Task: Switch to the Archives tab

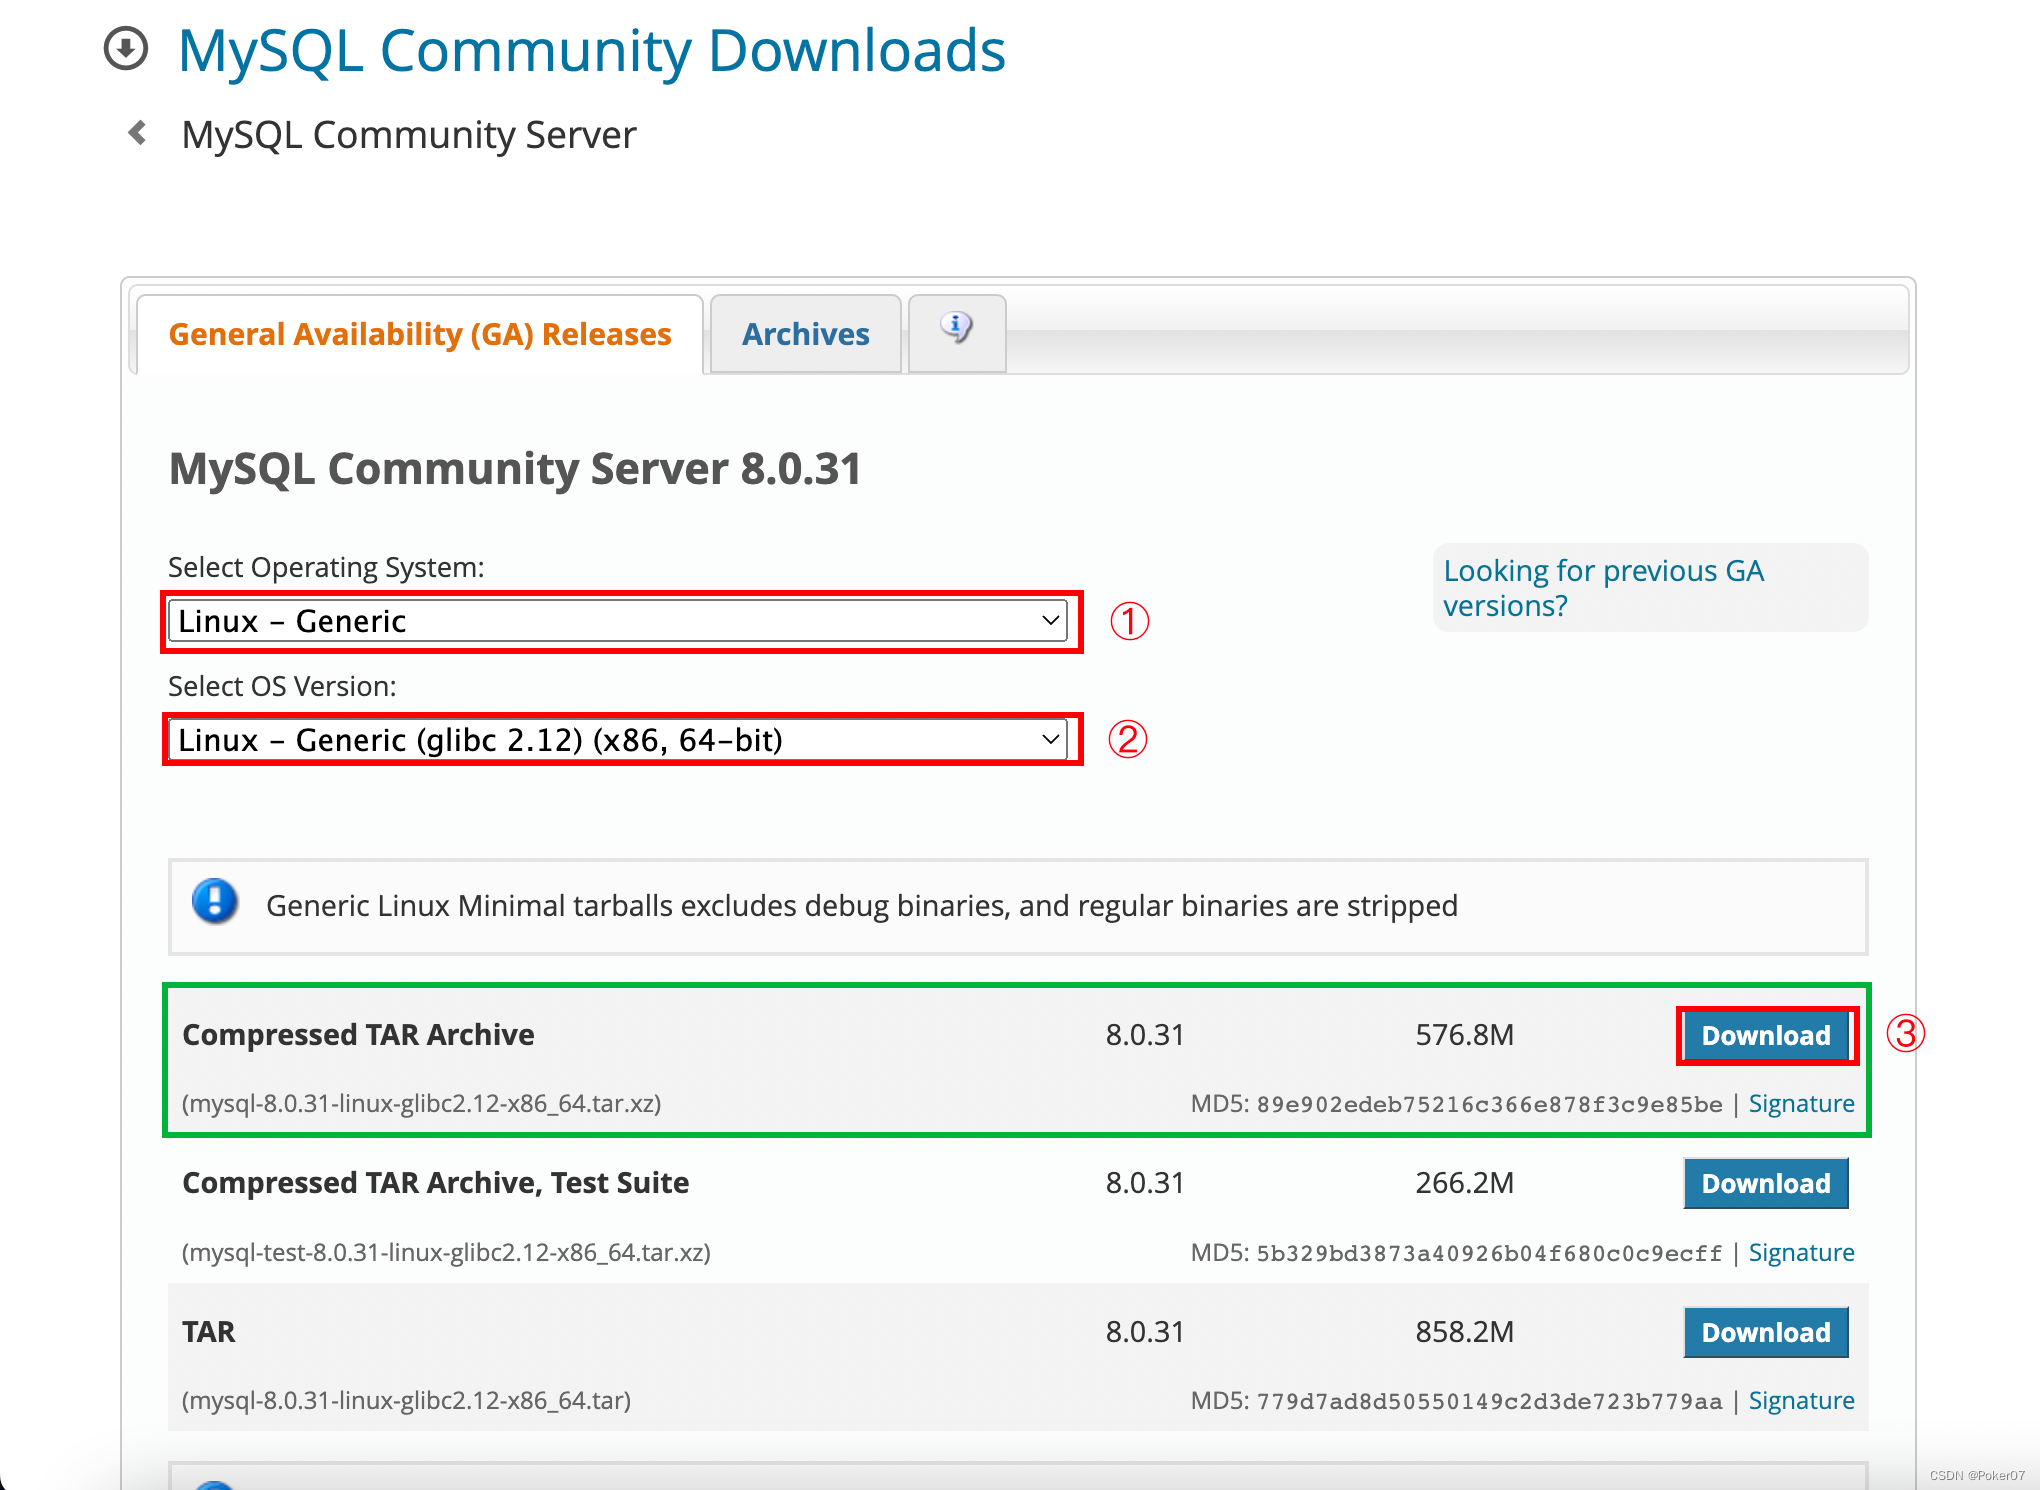Action: click(806, 334)
